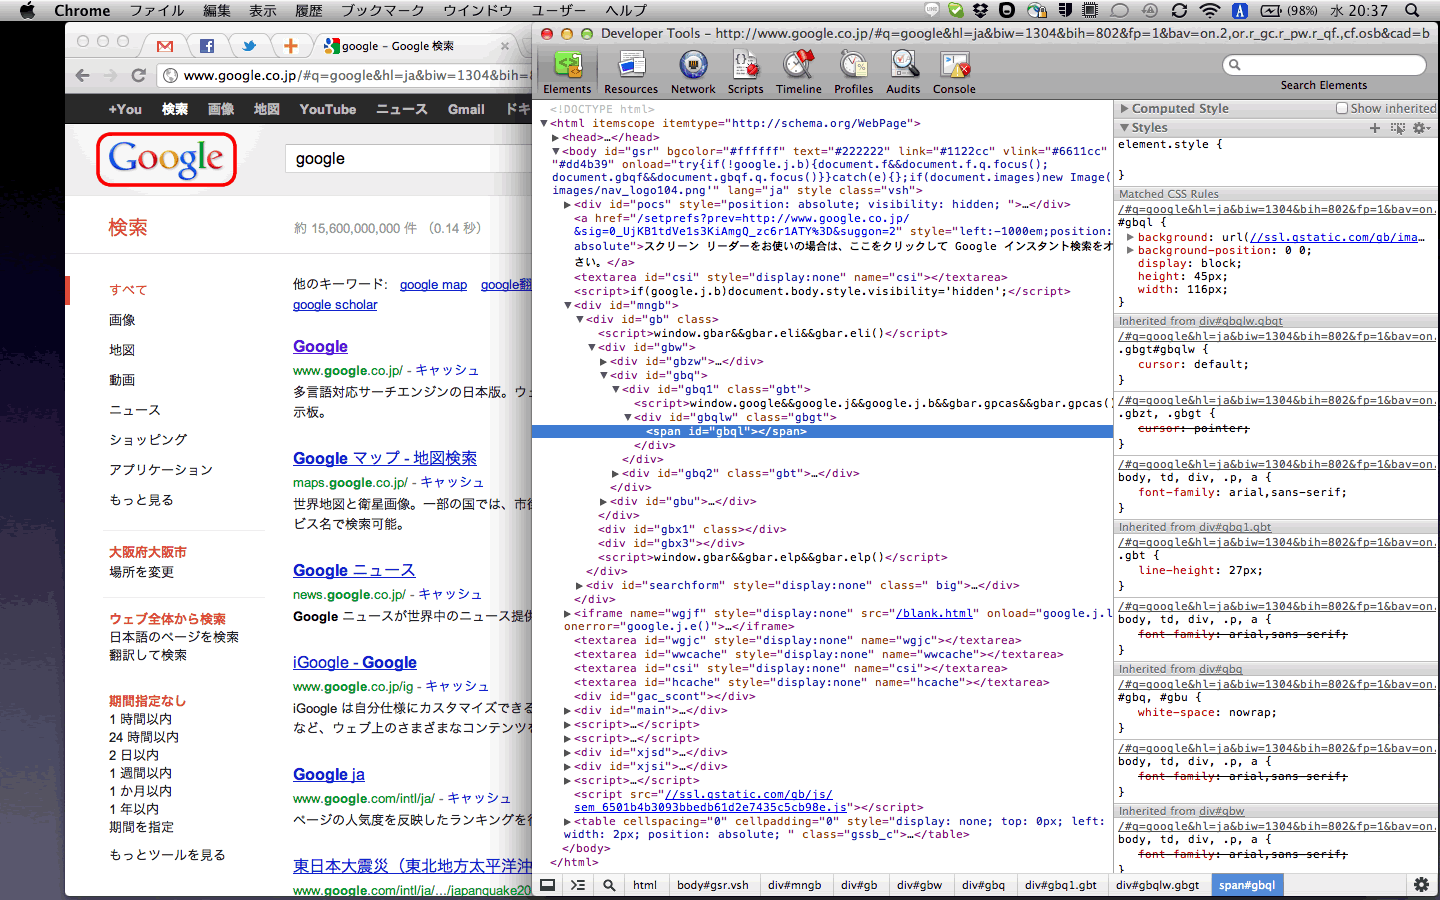Filter results to 24 時間以内
The width and height of the screenshot is (1440, 900).
click(144, 737)
